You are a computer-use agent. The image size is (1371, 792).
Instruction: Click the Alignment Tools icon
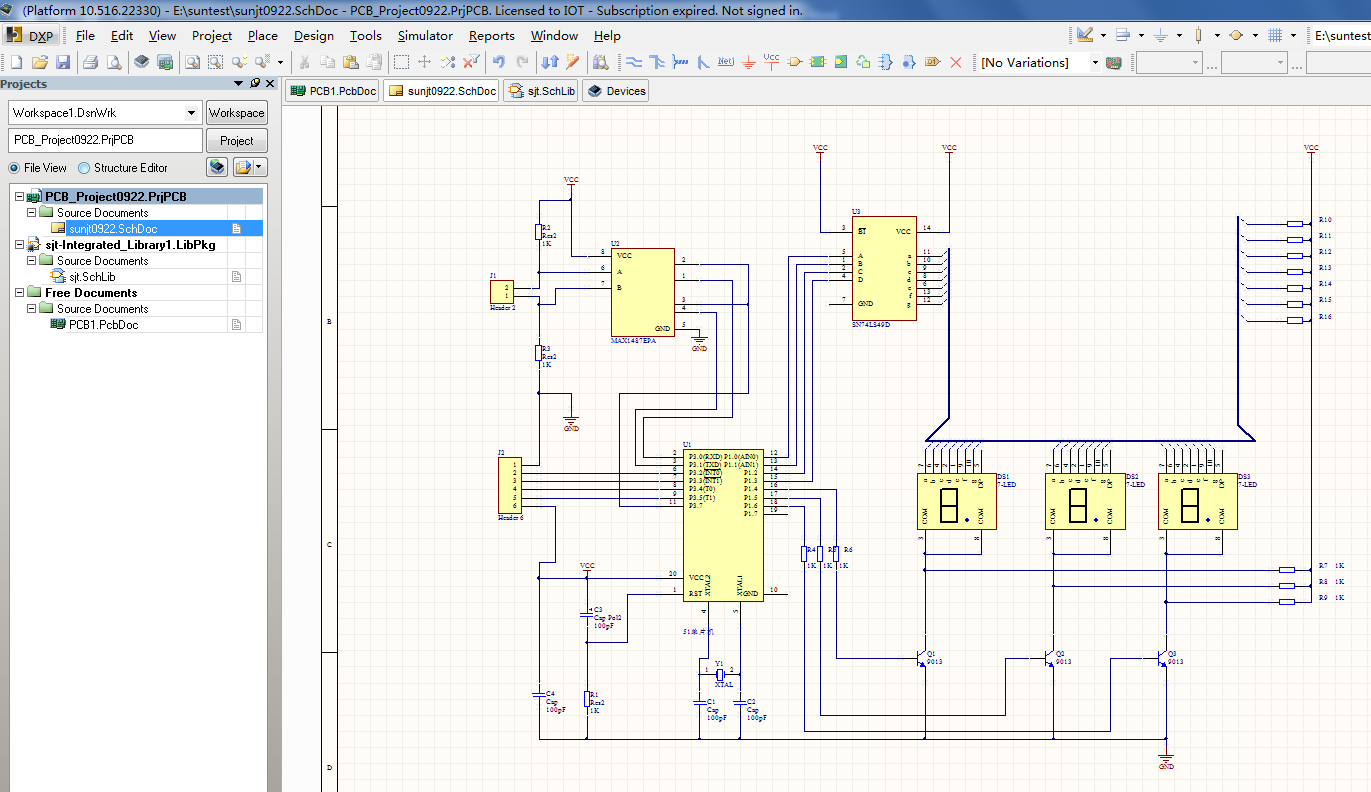(x=1122, y=35)
